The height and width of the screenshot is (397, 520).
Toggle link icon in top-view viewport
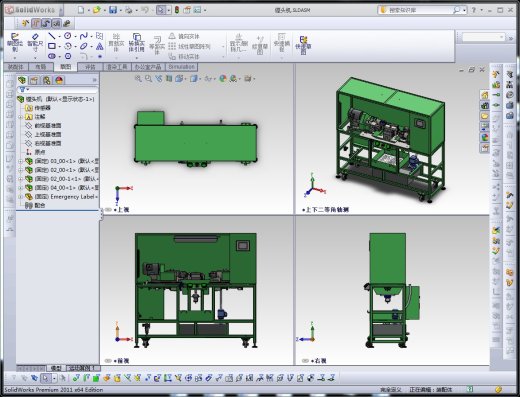point(108,210)
